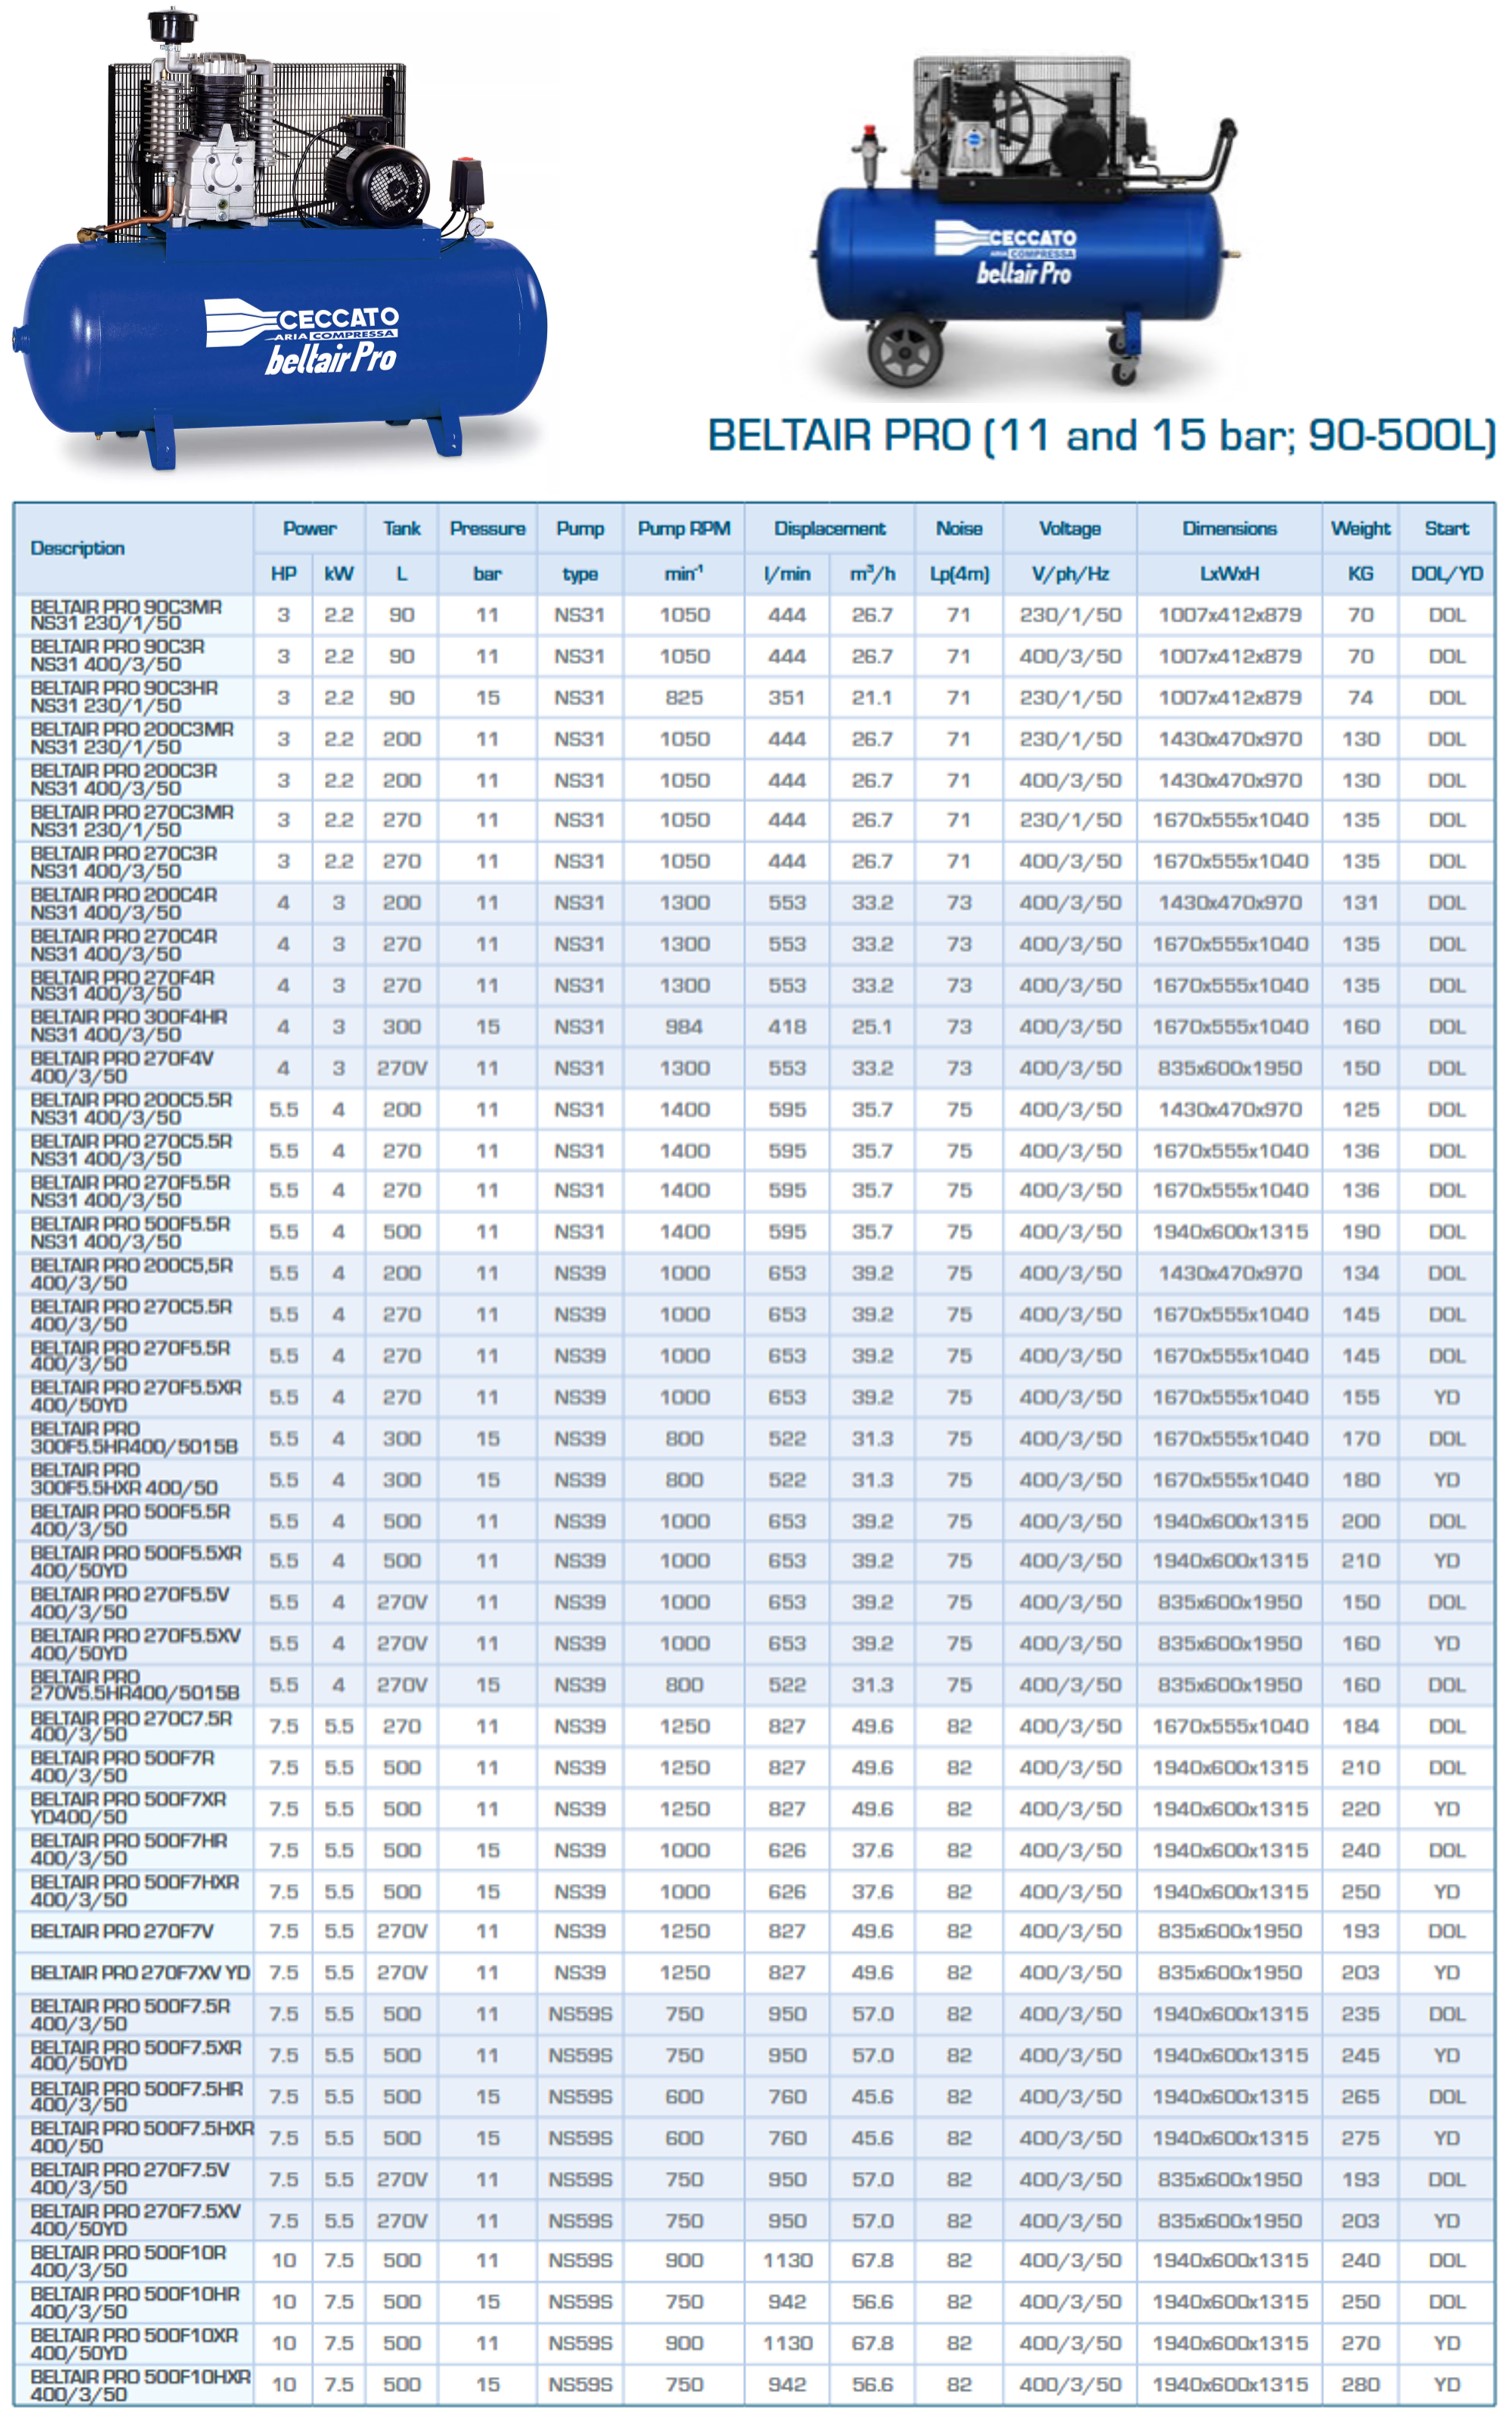Select the left stationary compressor image

tap(280, 240)
